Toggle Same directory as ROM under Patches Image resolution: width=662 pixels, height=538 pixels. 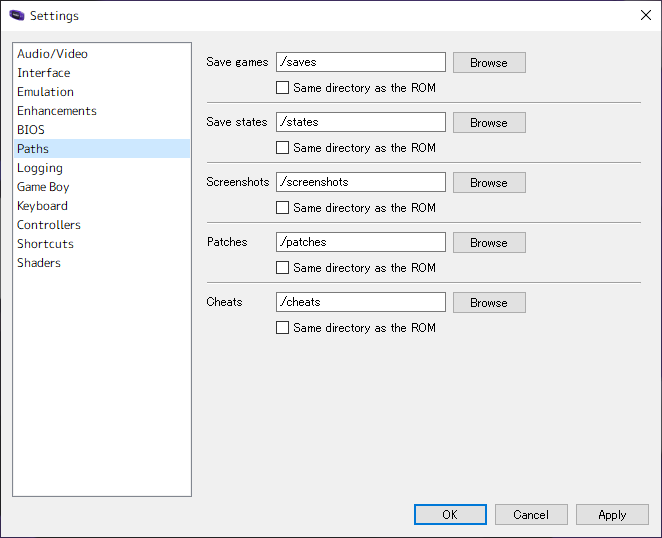[x=282, y=268]
